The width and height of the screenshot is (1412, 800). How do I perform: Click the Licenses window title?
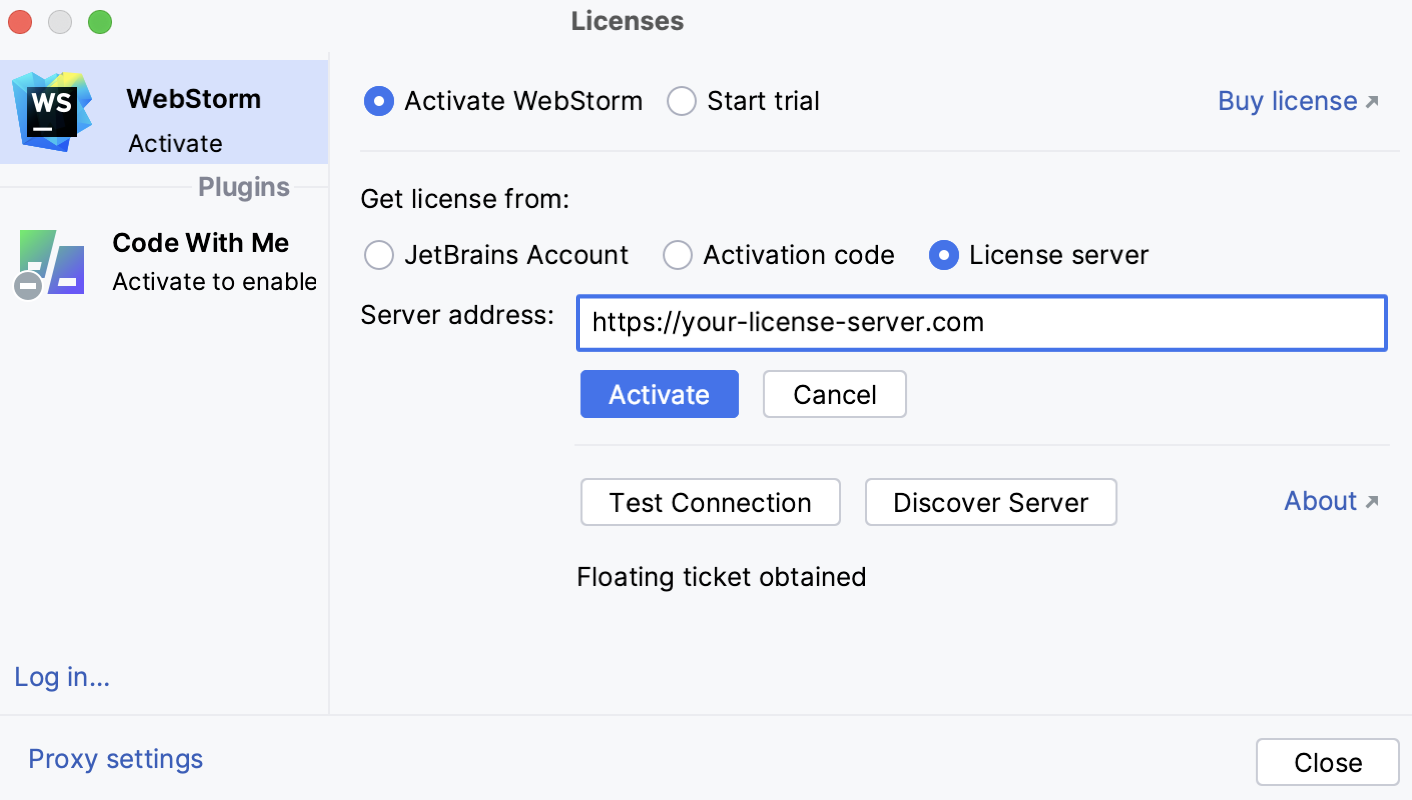pos(628,21)
